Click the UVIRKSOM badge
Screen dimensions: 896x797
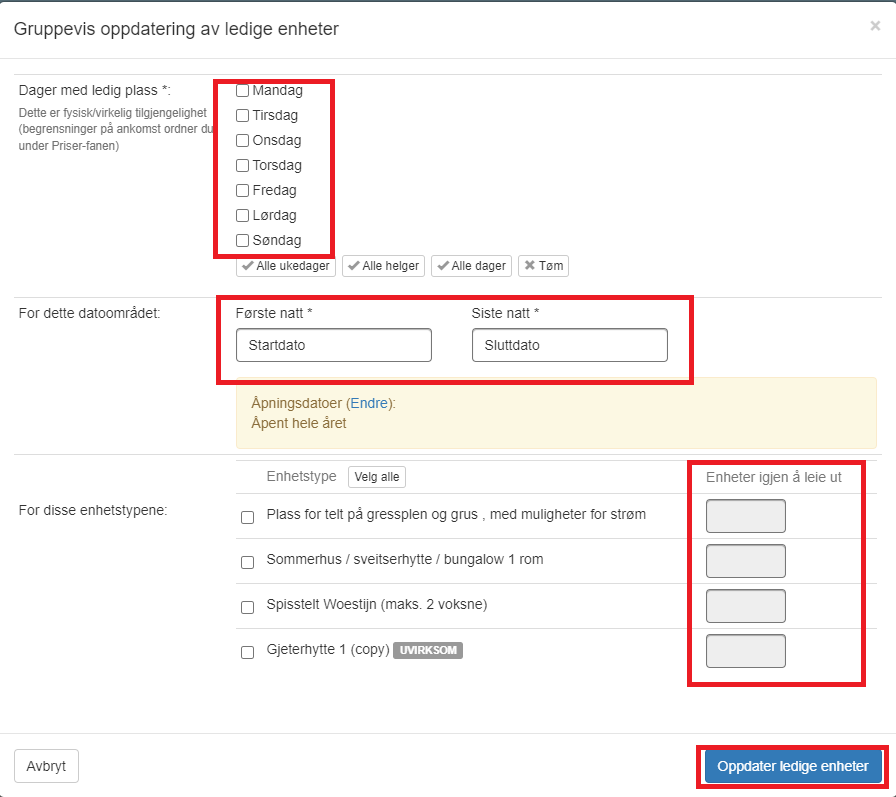(428, 650)
